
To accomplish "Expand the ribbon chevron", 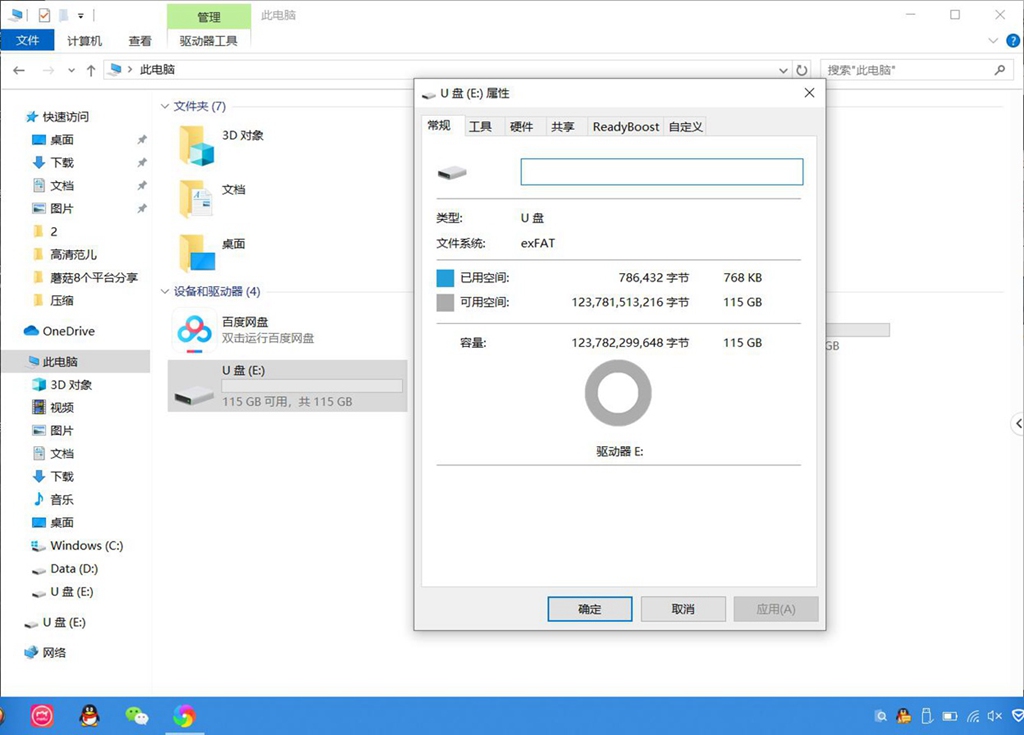I will pyautogui.click(x=993, y=41).
